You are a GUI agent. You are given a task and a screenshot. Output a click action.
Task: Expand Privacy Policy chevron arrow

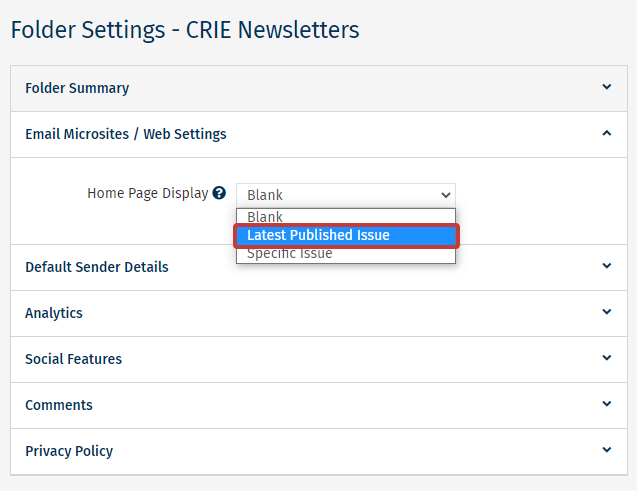[x=607, y=450]
